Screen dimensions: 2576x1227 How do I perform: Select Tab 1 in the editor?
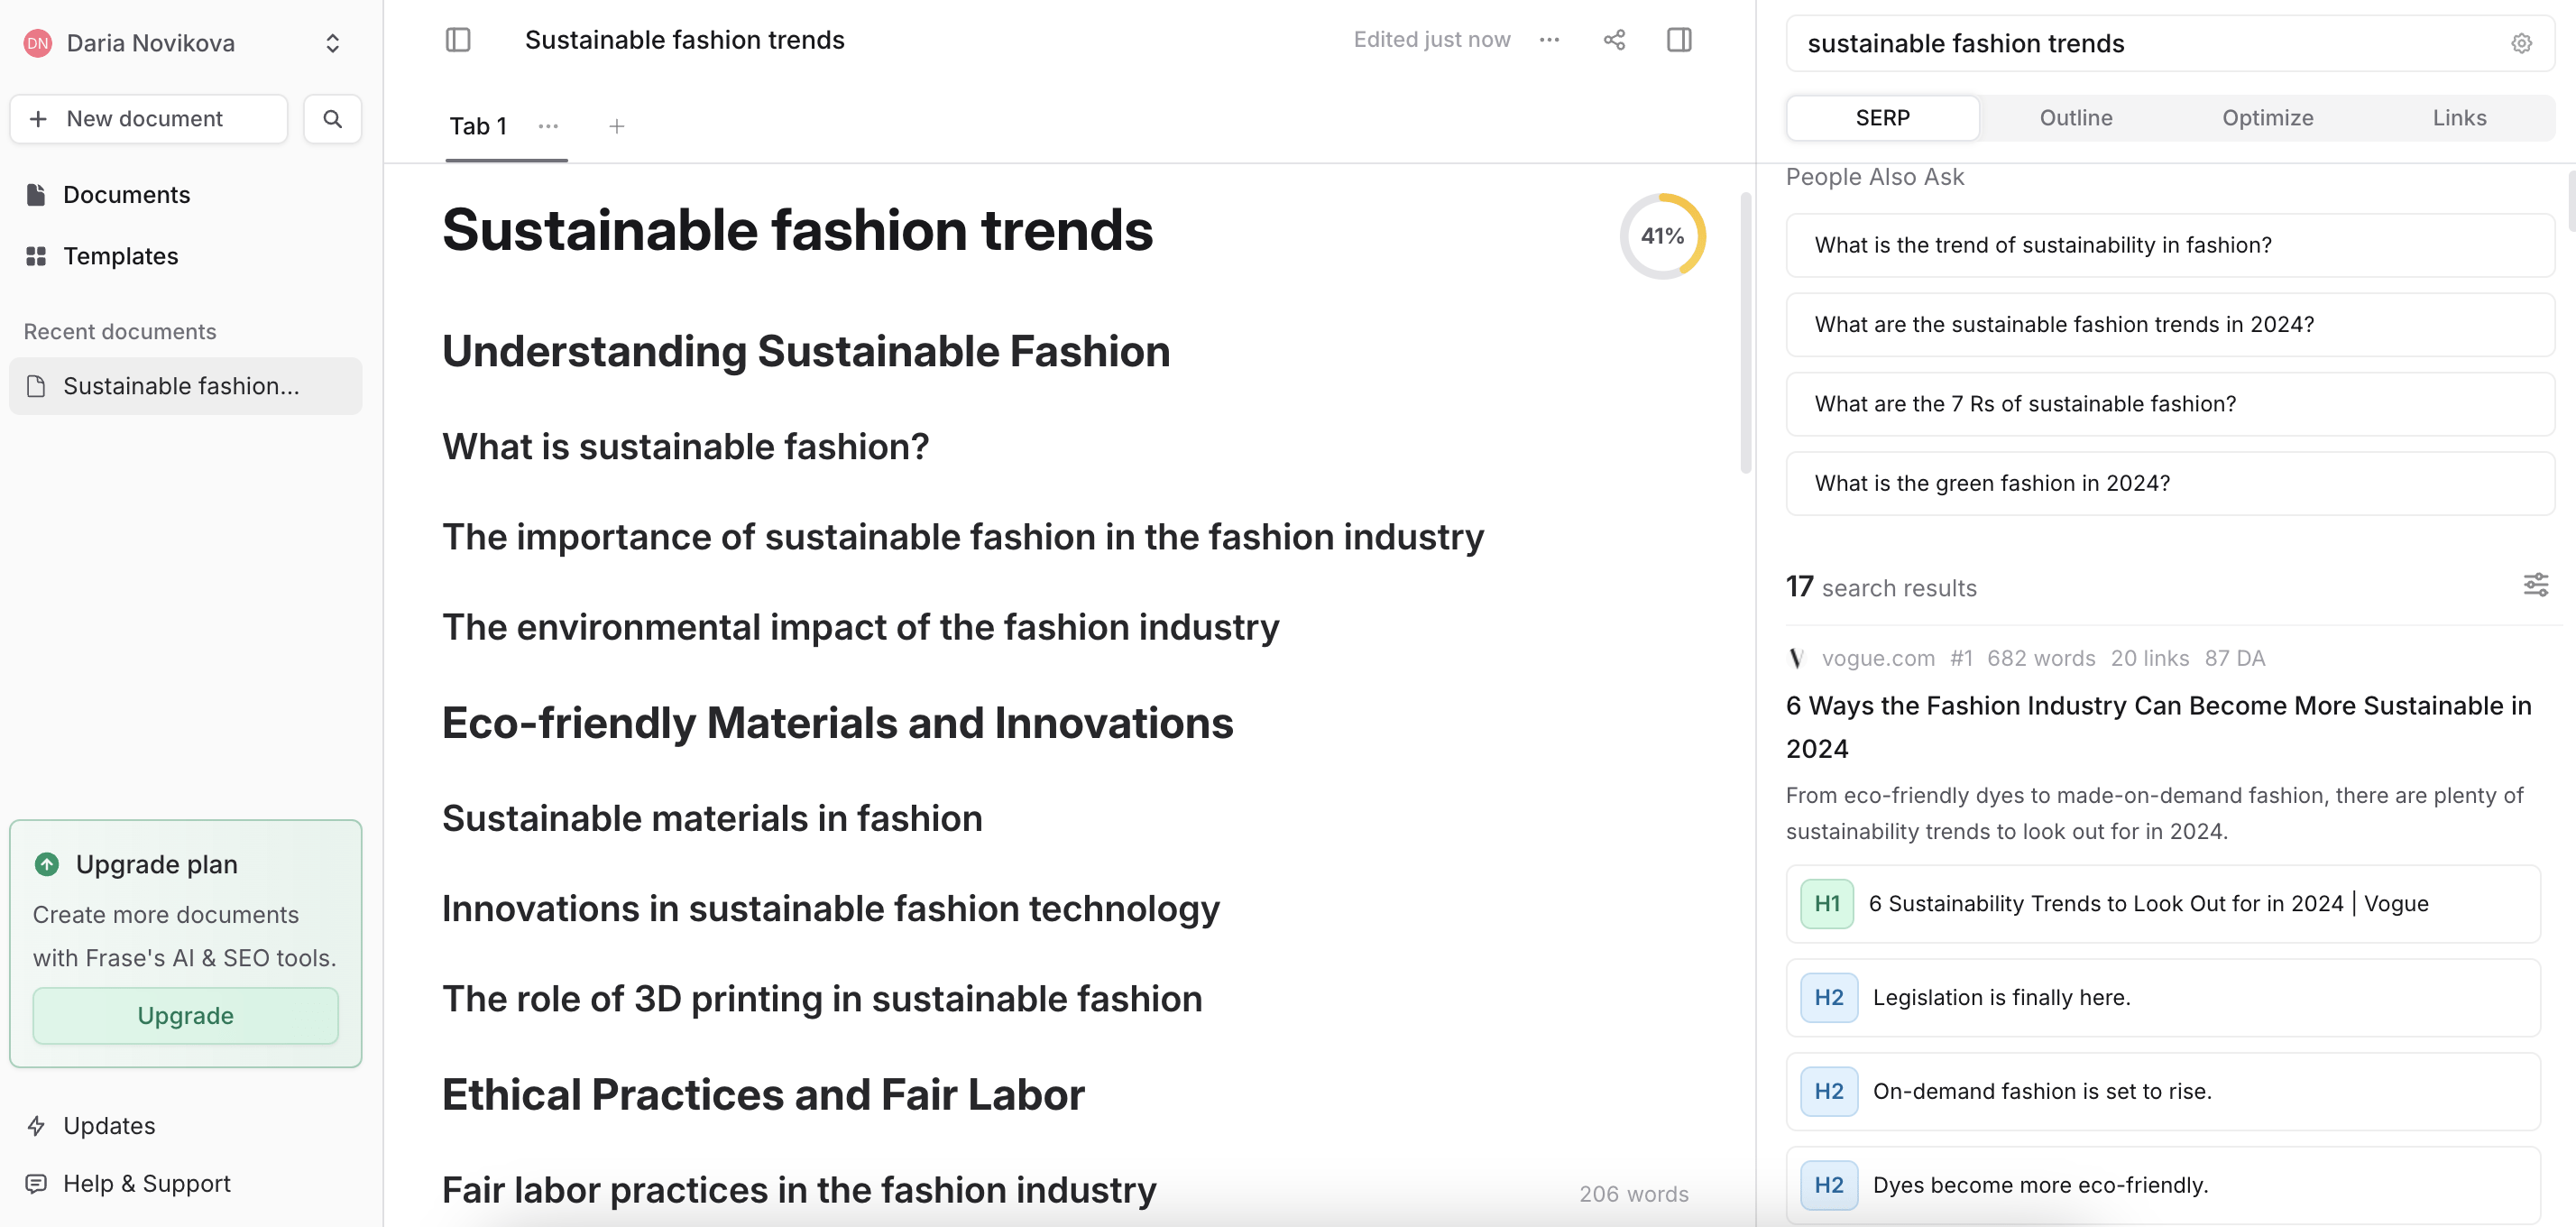pos(478,126)
